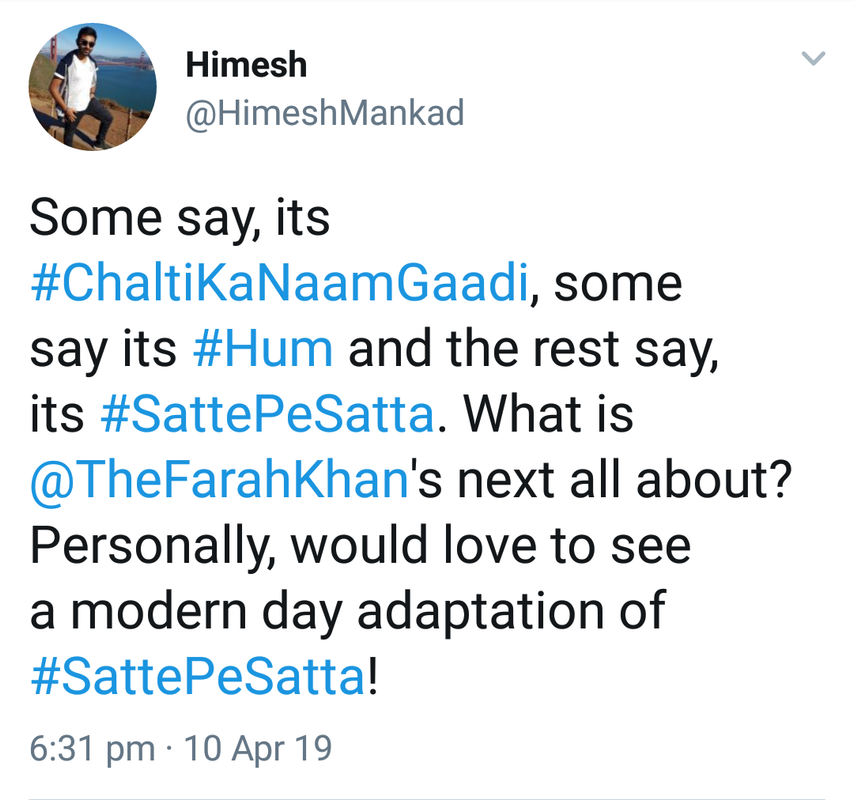This screenshot has height=800, width=854.
Task: Select #SattePeSatta hashtag before 'What is'
Action: 267,414
